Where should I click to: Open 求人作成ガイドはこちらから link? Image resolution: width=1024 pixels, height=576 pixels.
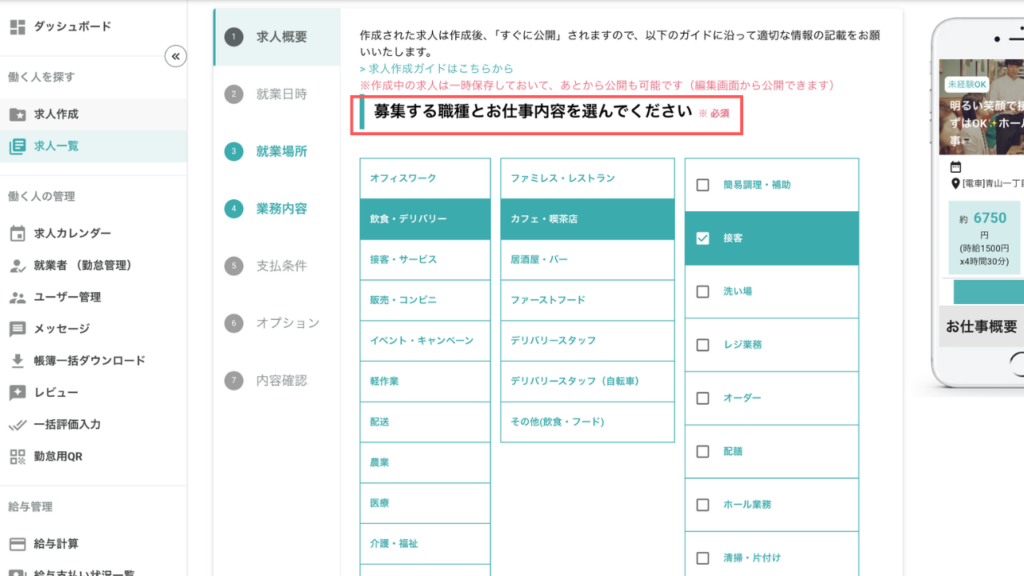point(438,69)
